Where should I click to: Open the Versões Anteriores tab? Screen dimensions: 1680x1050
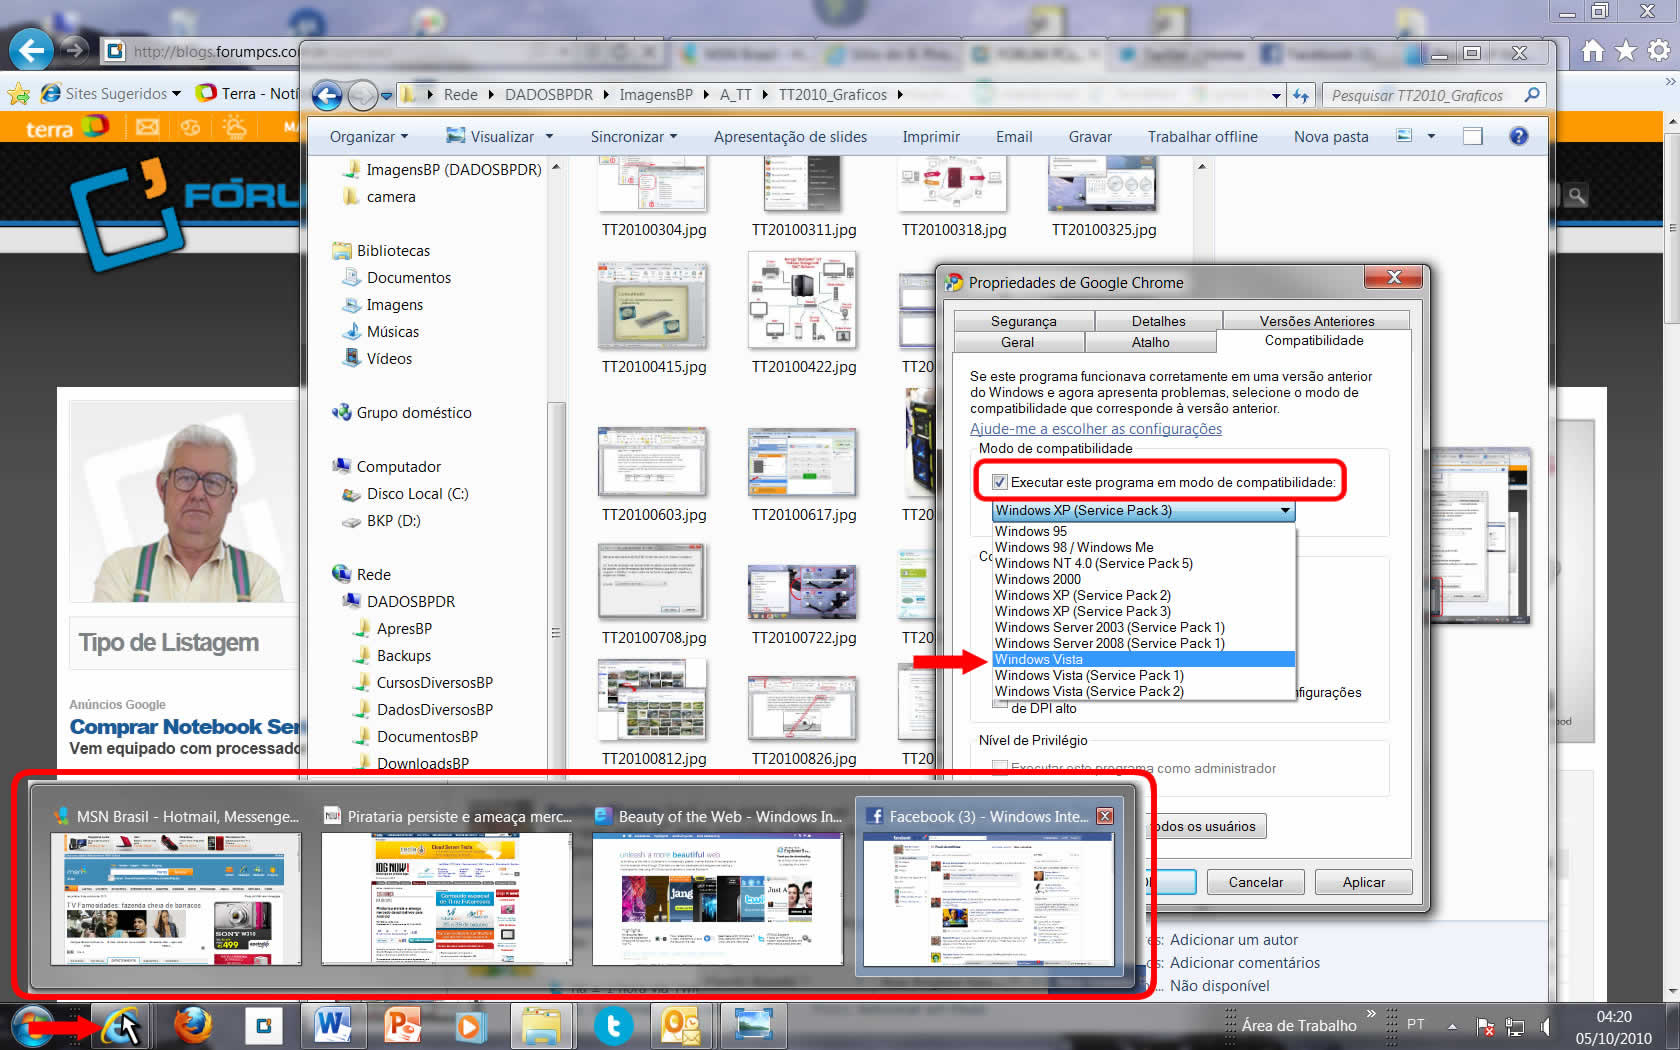1316,321
